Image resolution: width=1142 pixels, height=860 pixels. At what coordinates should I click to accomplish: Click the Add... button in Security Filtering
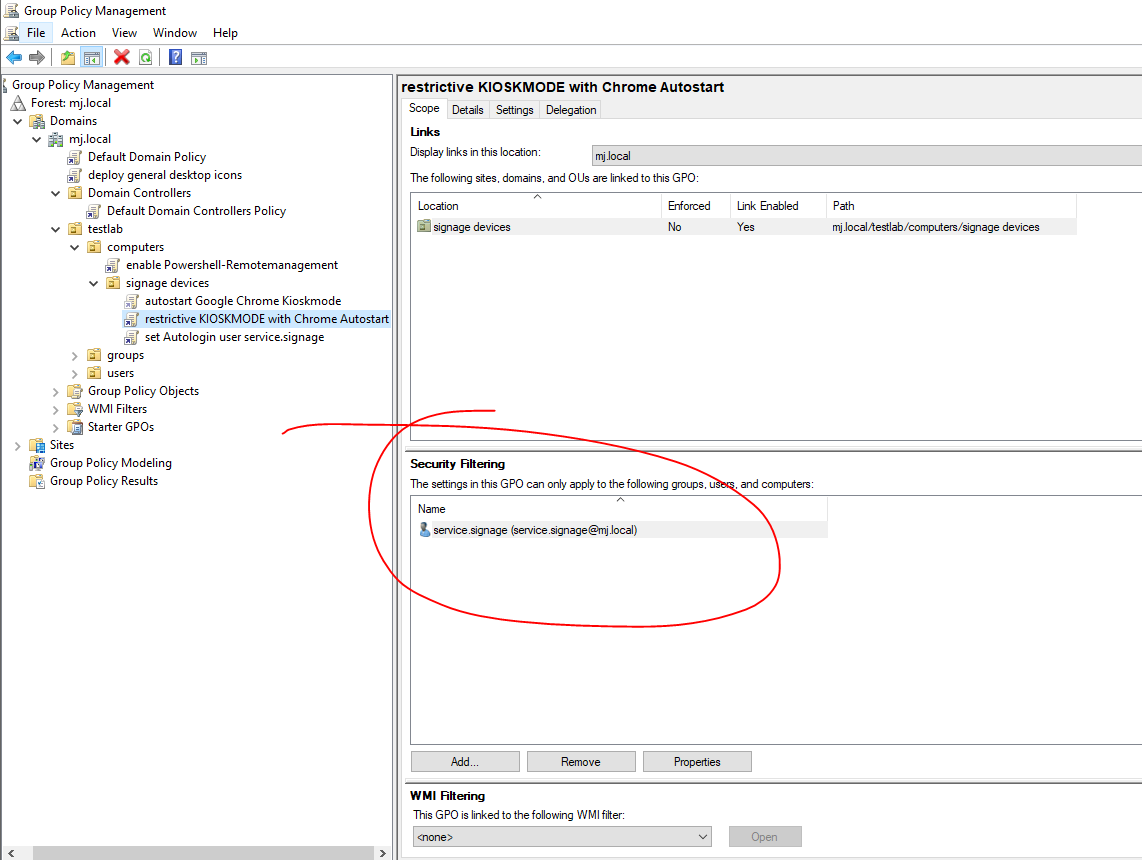tap(465, 762)
